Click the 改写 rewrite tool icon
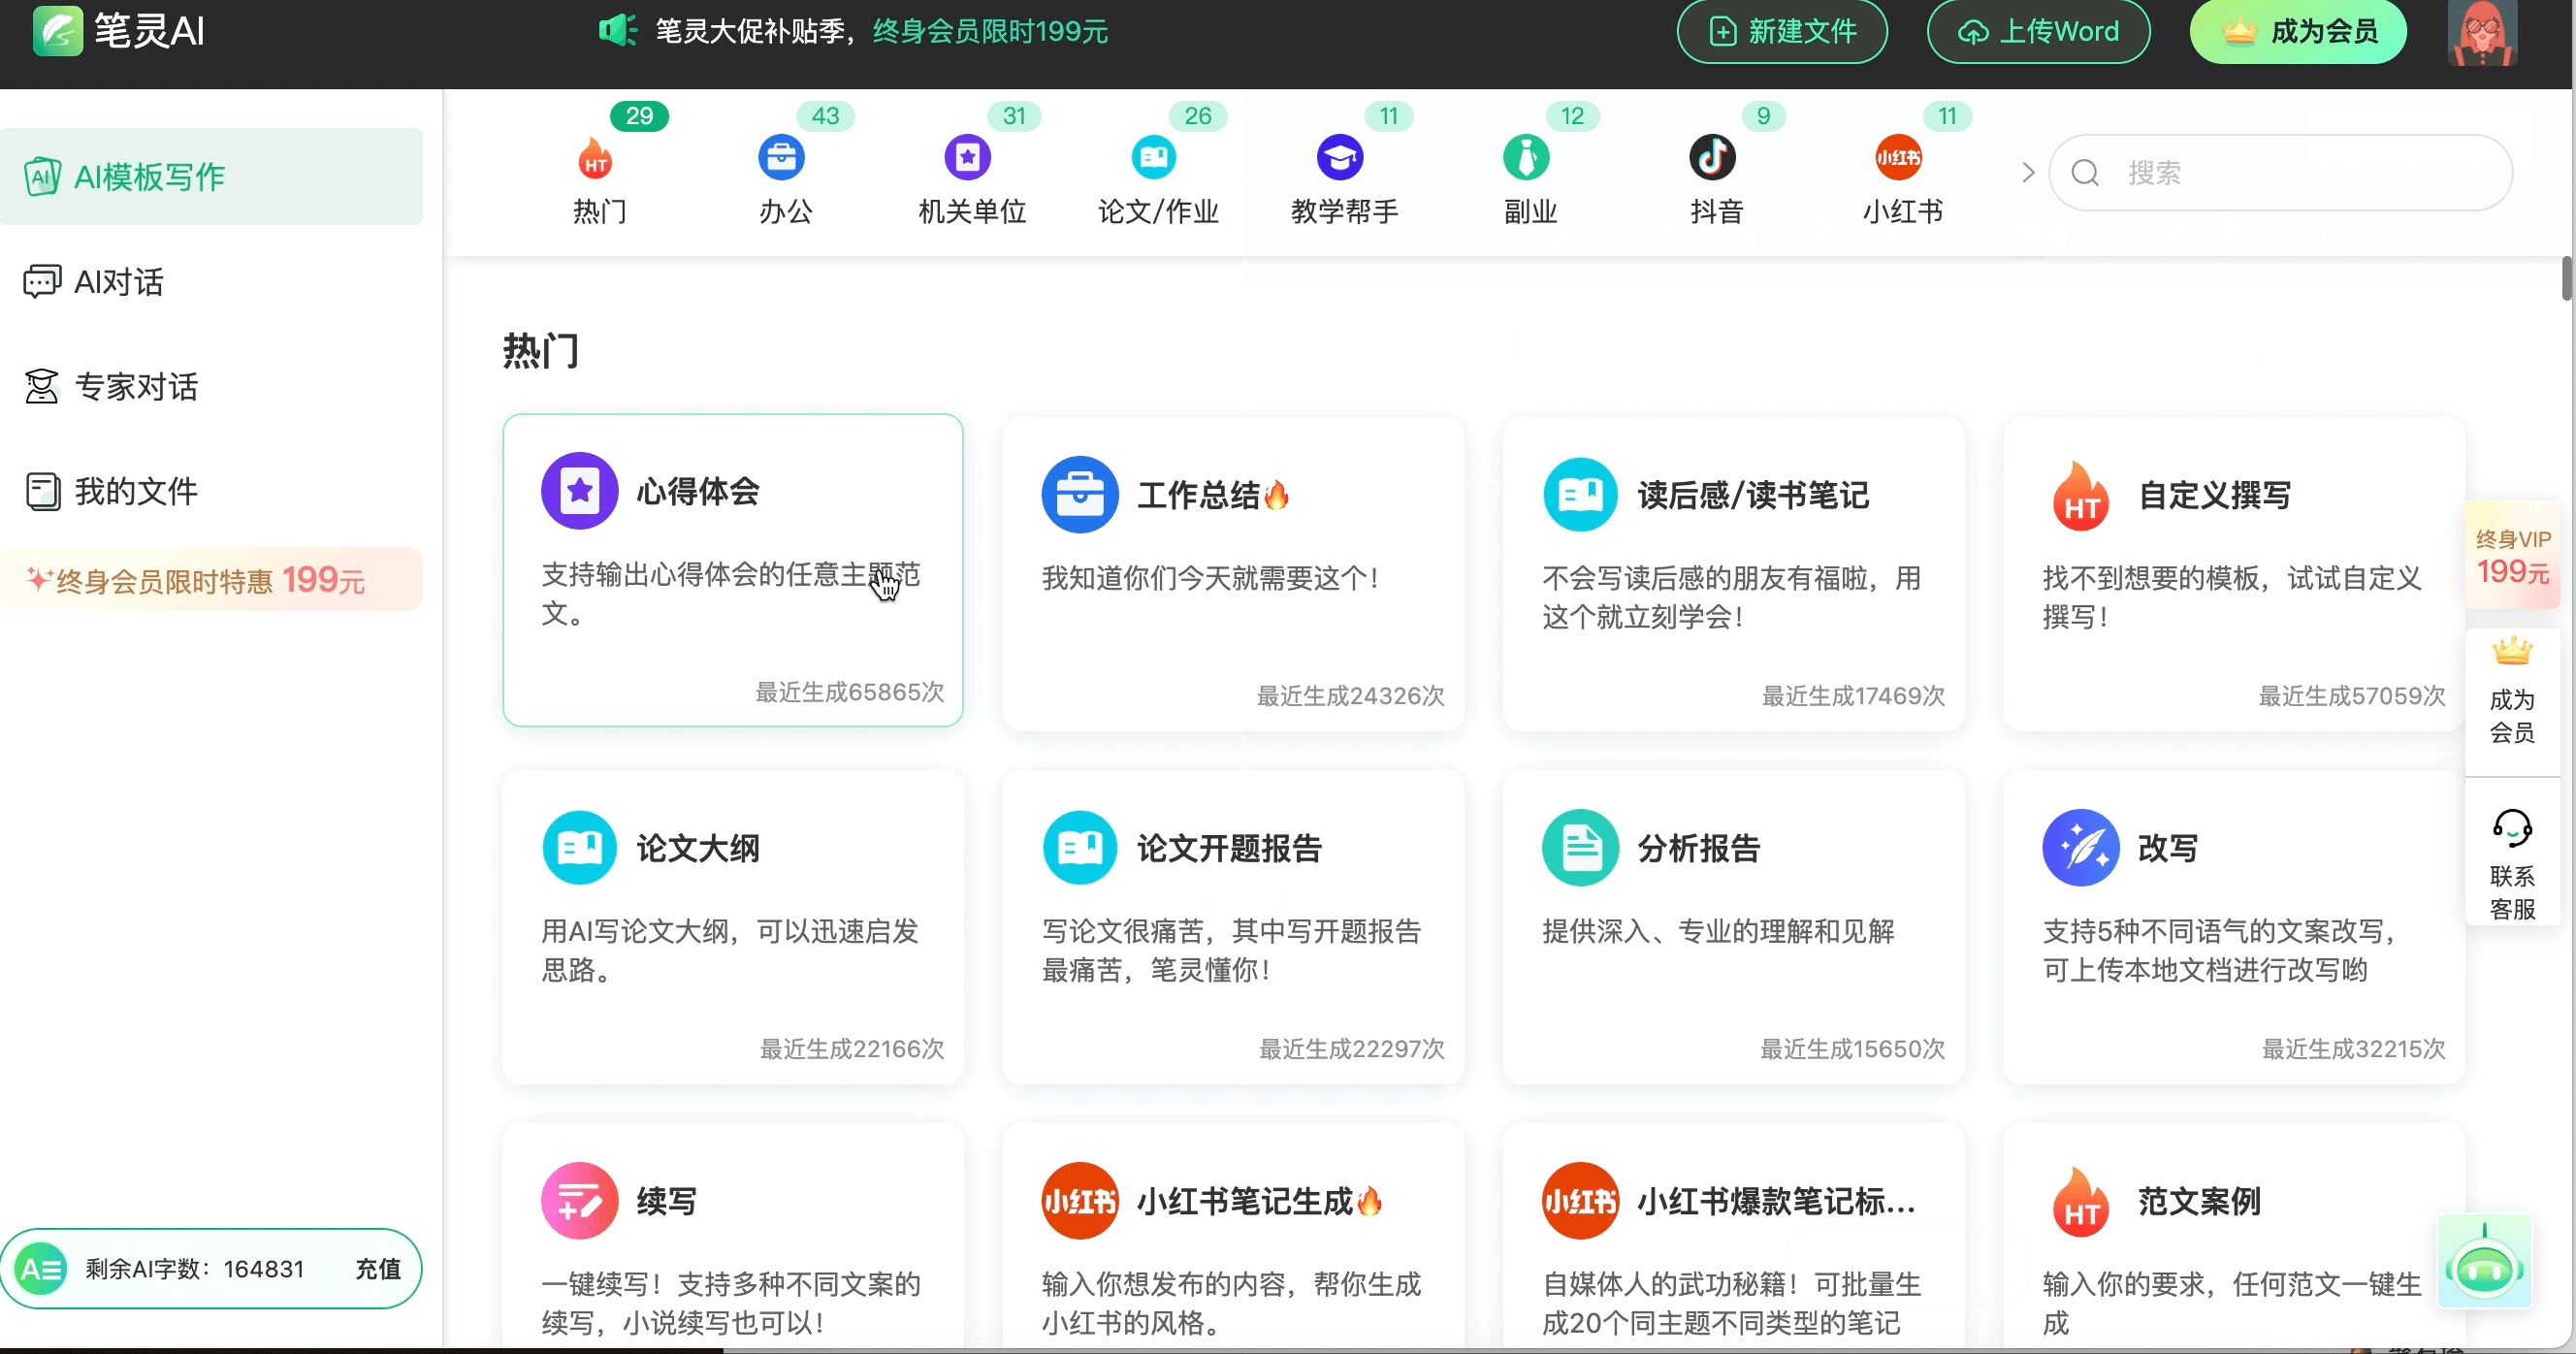 (x=2082, y=847)
